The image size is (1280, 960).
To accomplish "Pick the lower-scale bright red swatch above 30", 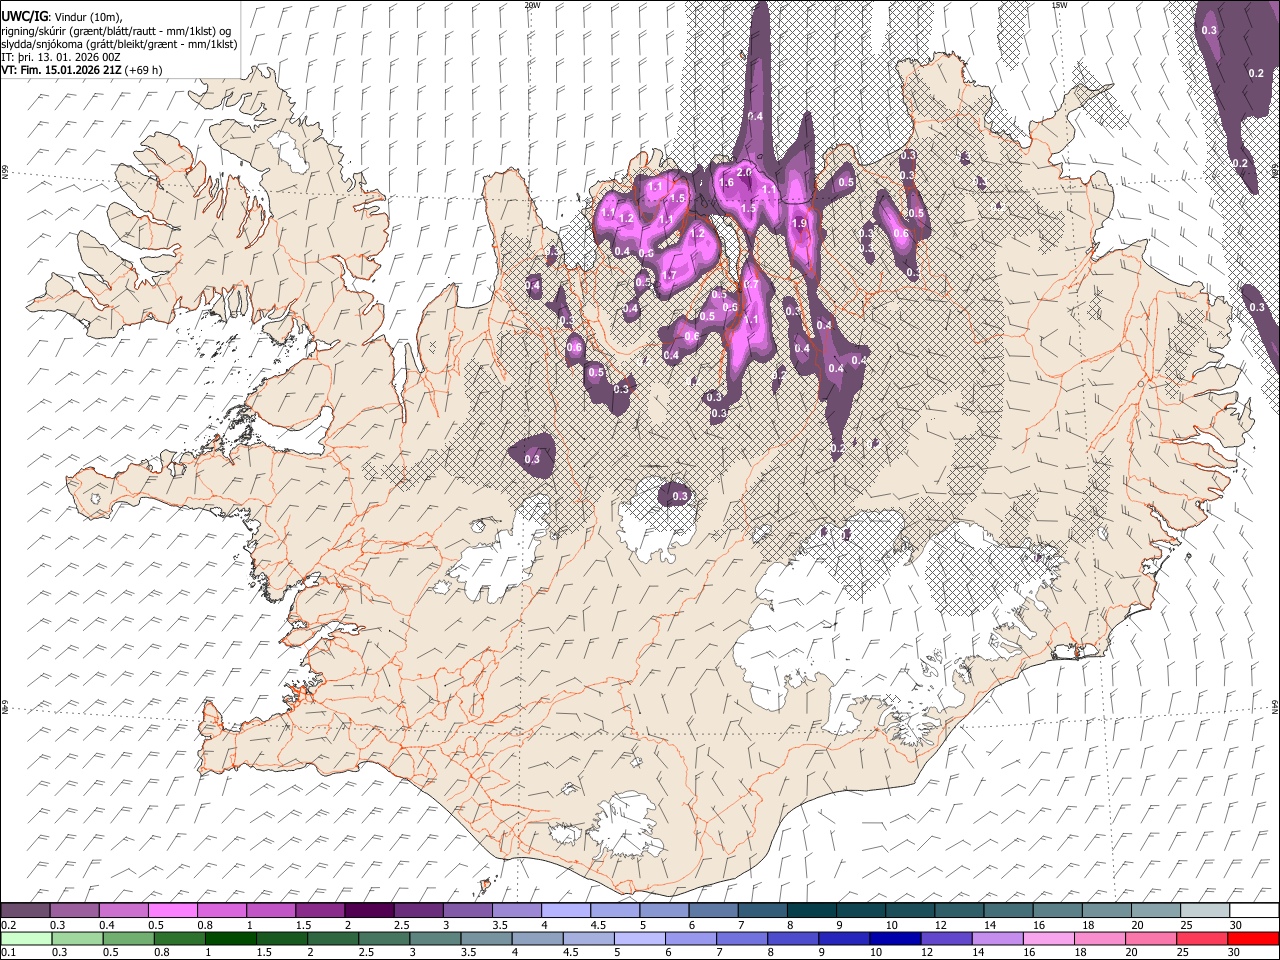I will [1253, 938].
